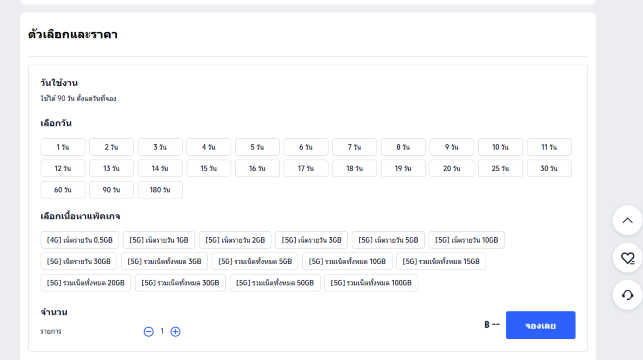Choose the 15 วัน day option
Screen dimensions: 643x360
tap(208, 169)
